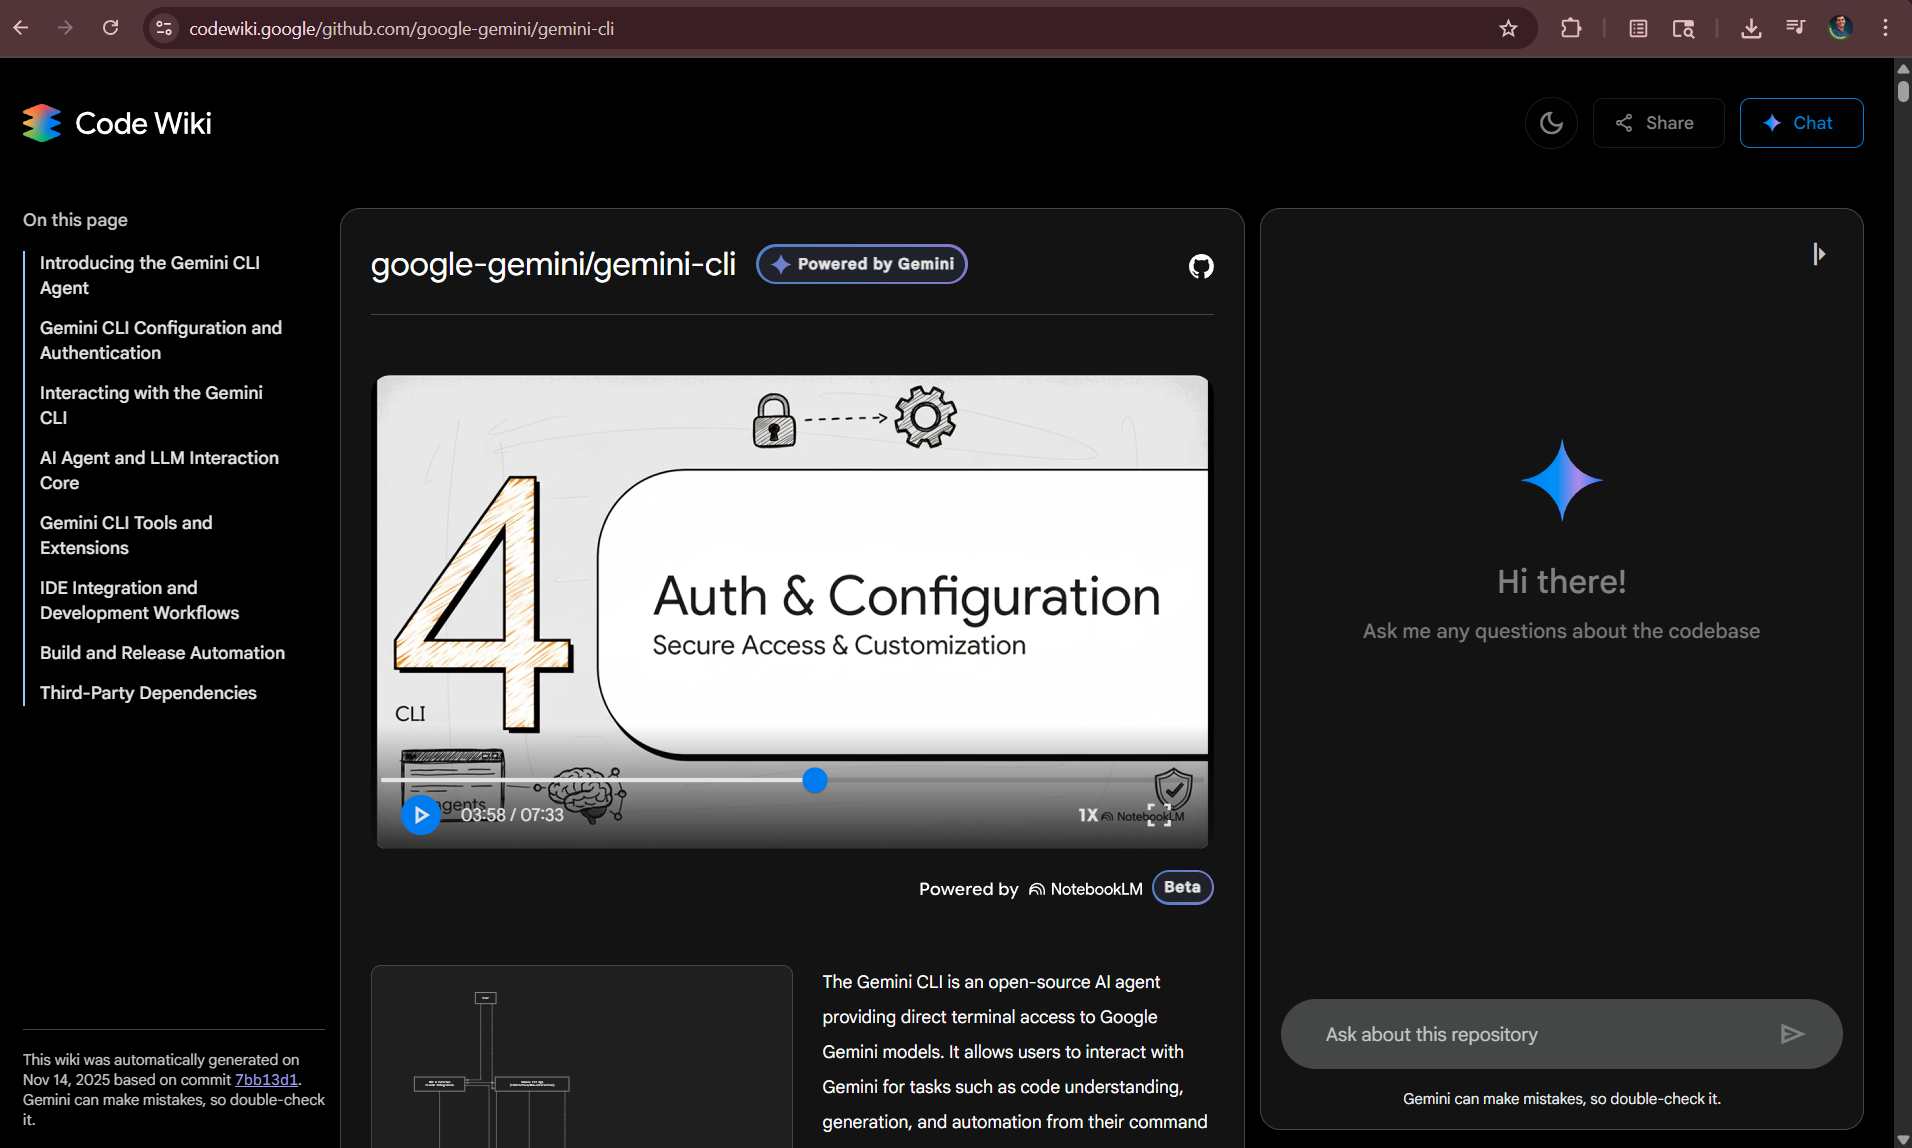Jump to Third-Party Dependencies section
1912x1148 pixels.
[148, 693]
